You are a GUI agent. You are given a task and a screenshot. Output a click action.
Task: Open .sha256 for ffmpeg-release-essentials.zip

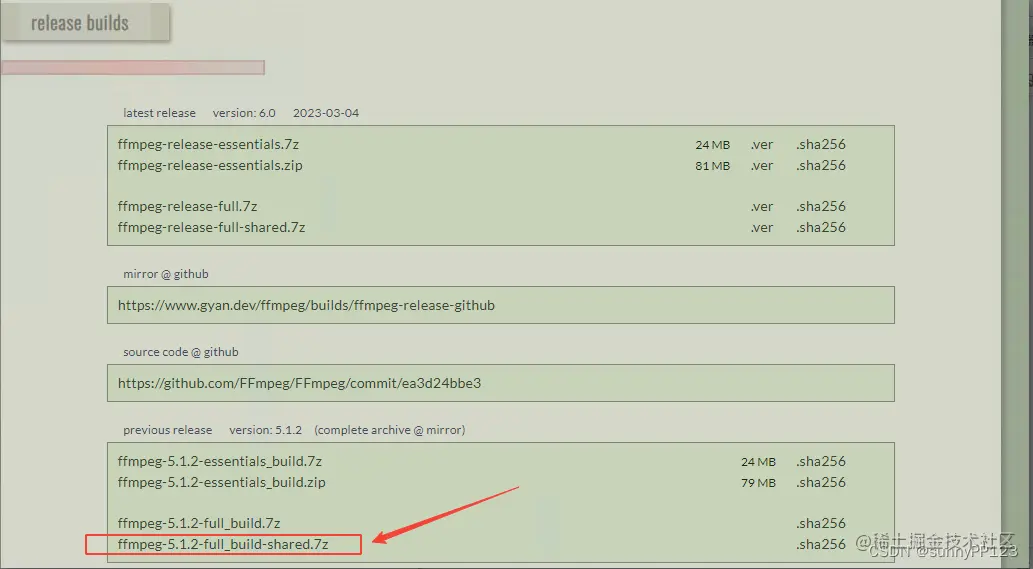click(820, 165)
